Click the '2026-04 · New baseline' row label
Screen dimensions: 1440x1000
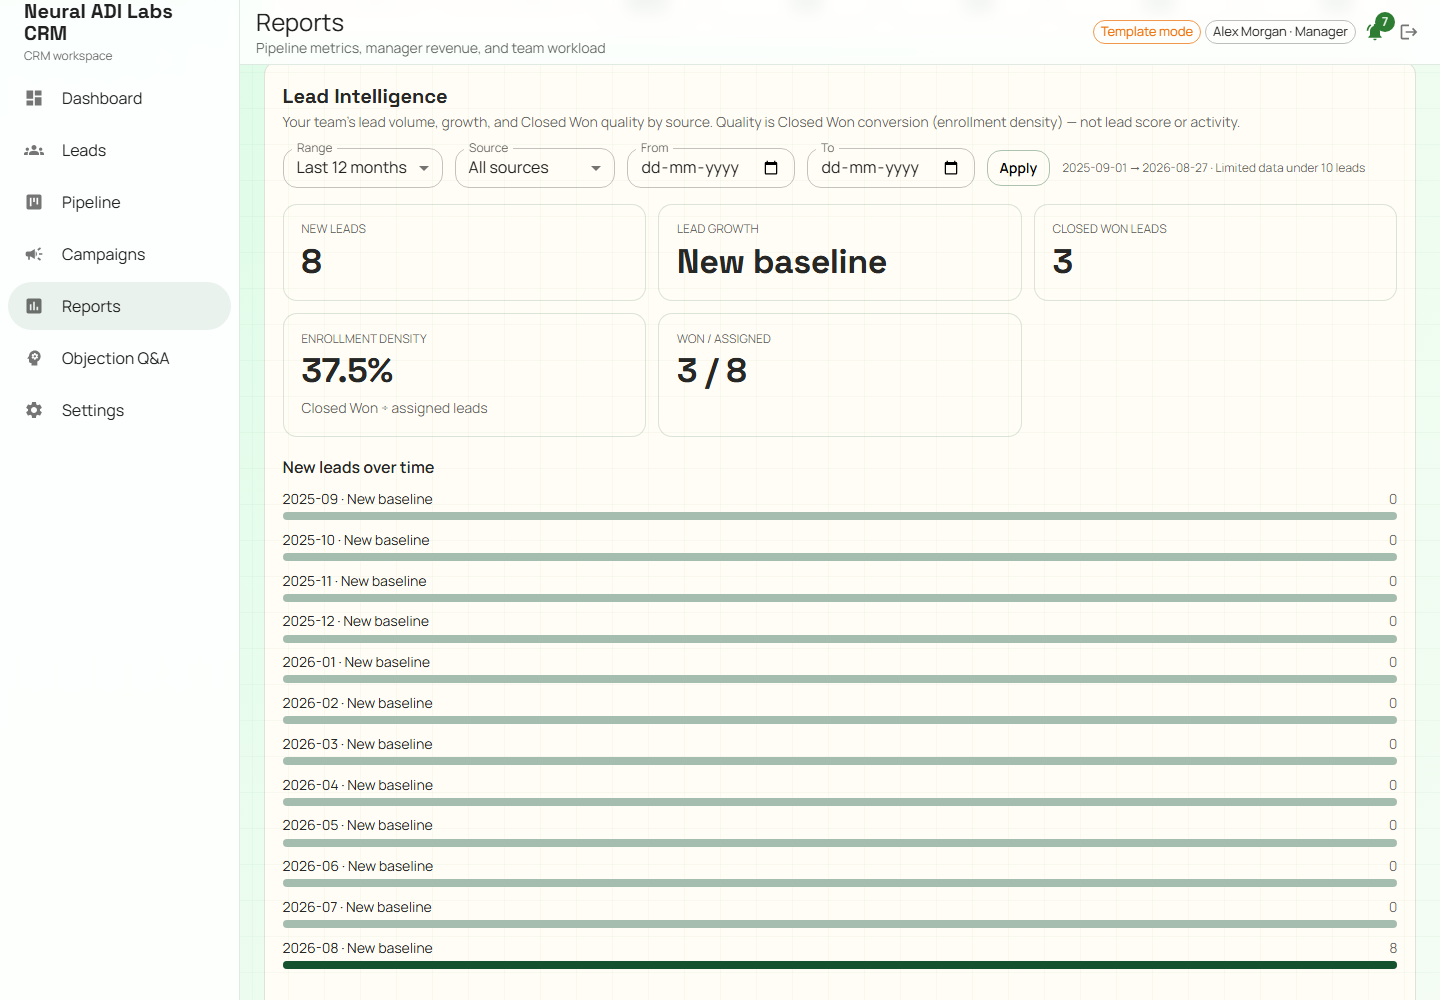[x=358, y=785]
